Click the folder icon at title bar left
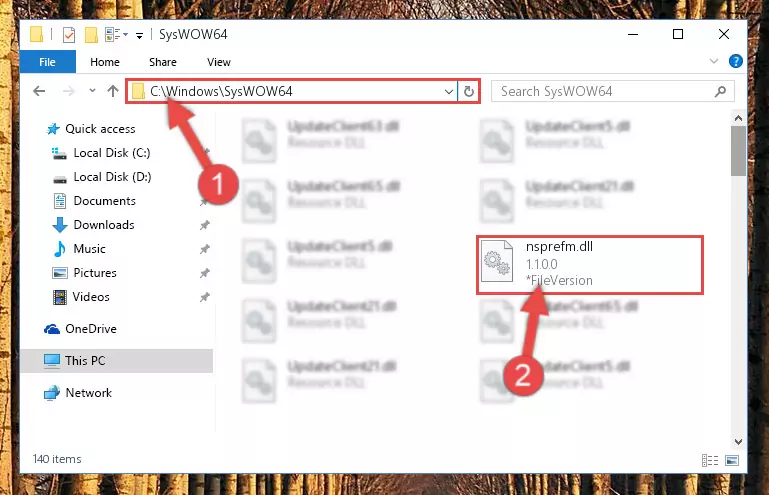The width and height of the screenshot is (769, 495). tap(36, 35)
